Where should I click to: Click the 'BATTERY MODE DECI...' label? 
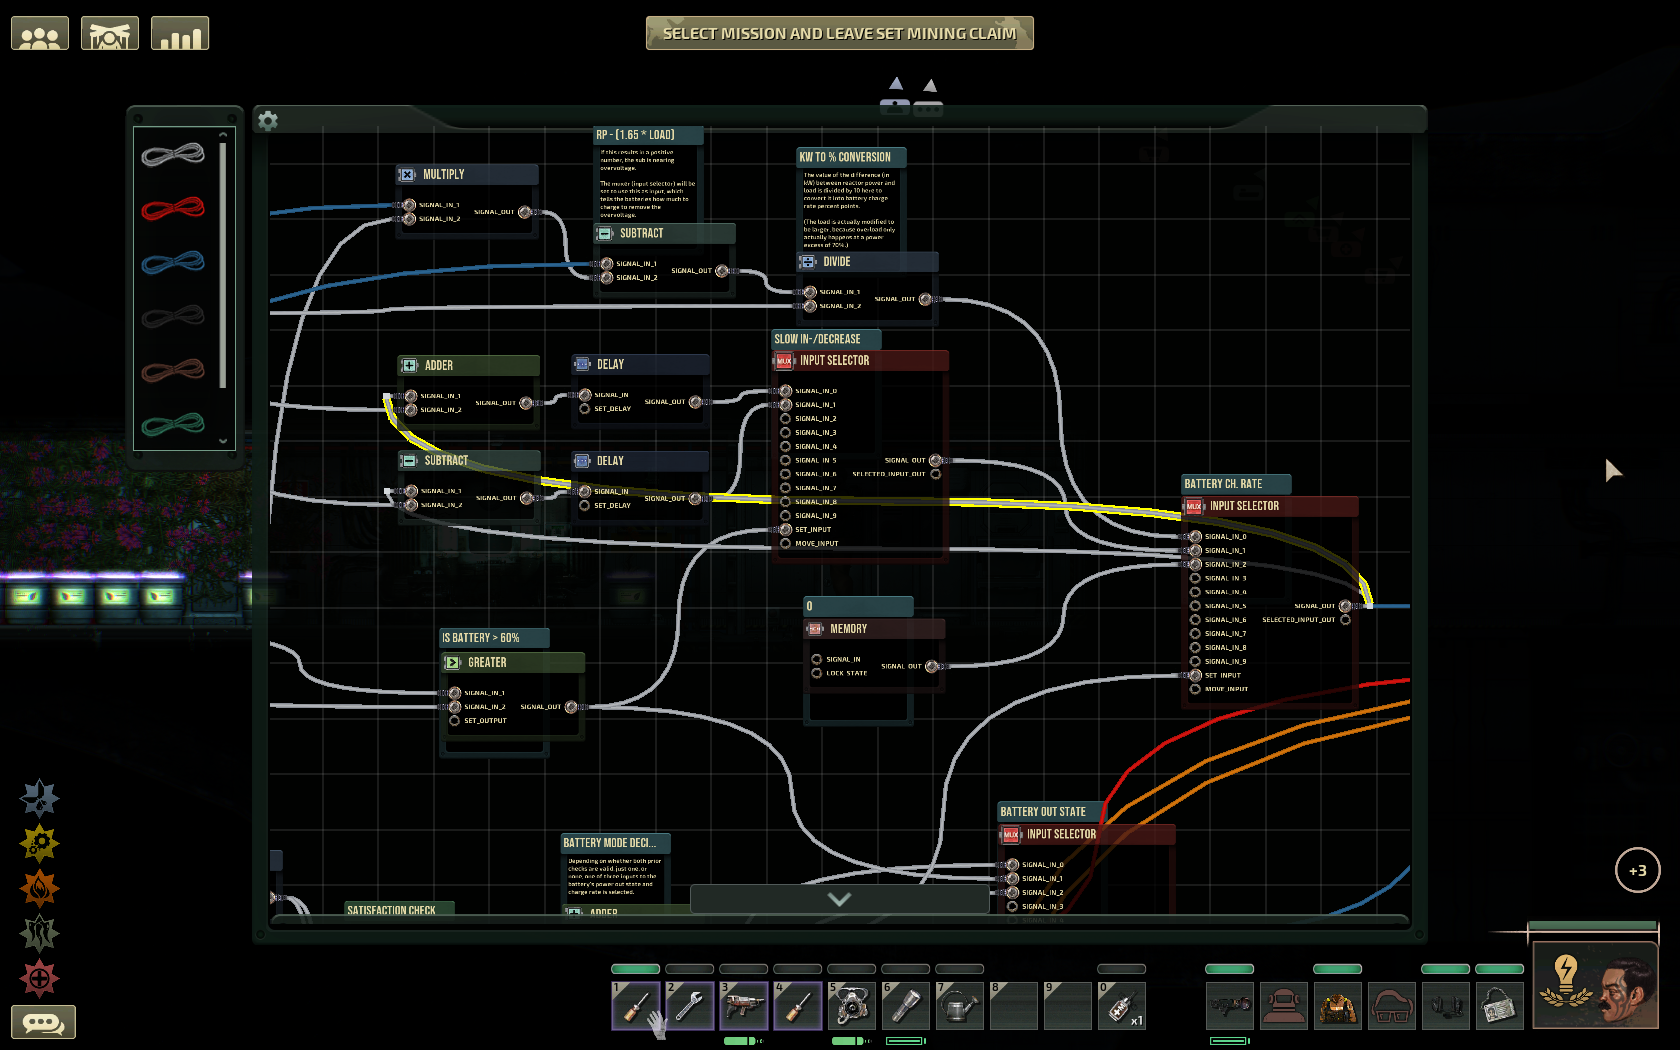(615, 843)
